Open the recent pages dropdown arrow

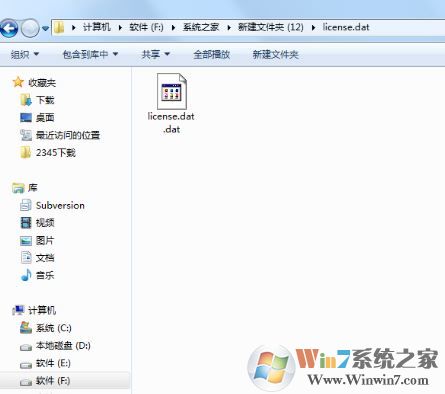coord(46,29)
